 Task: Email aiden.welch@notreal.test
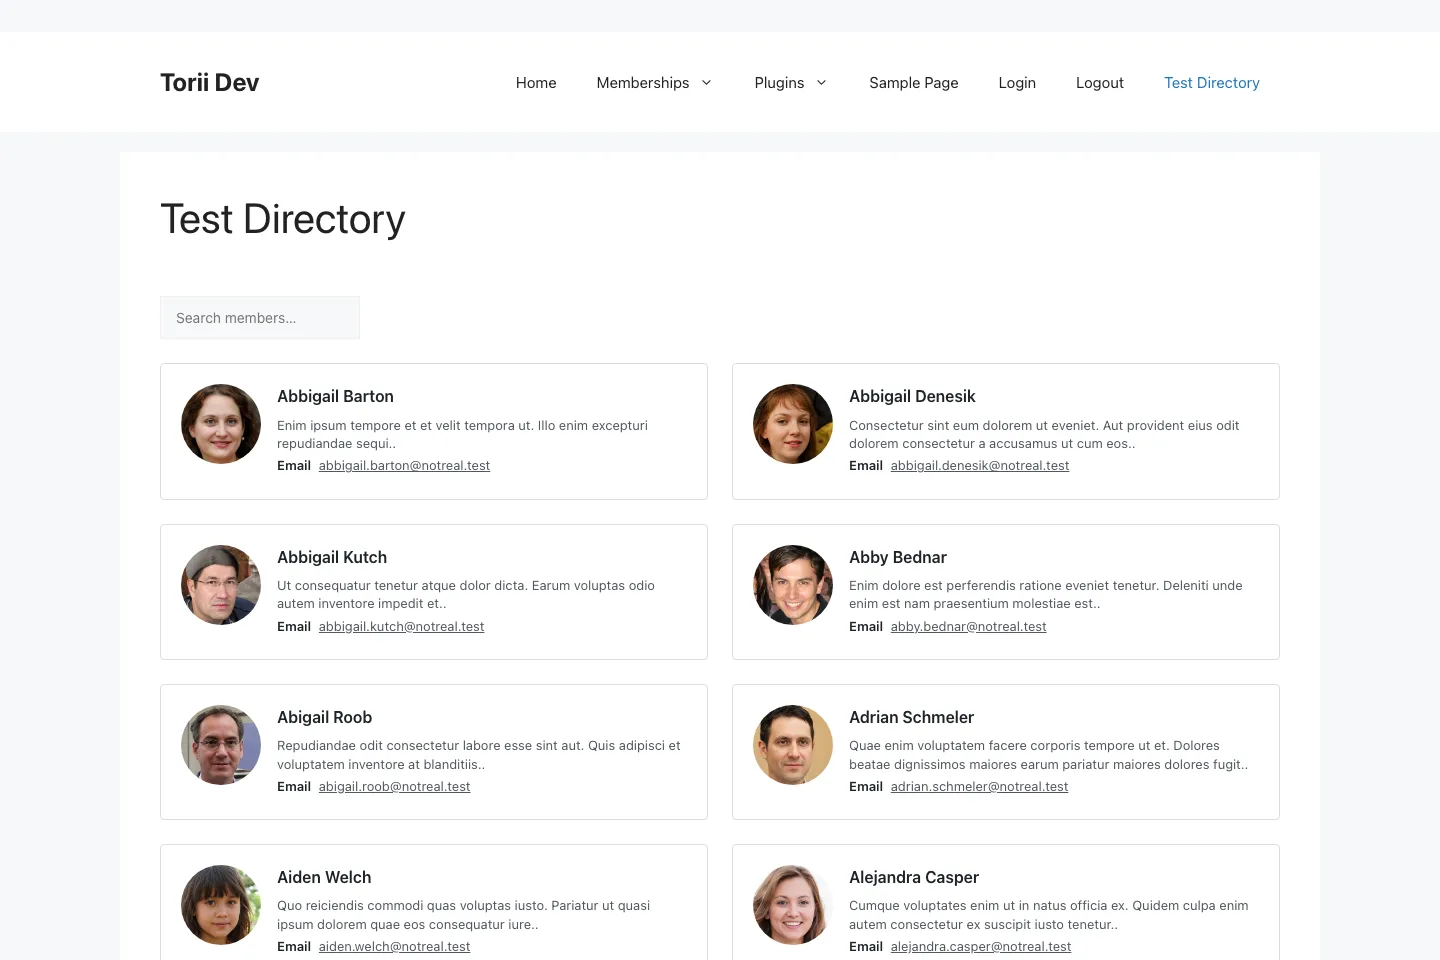click(x=394, y=947)
